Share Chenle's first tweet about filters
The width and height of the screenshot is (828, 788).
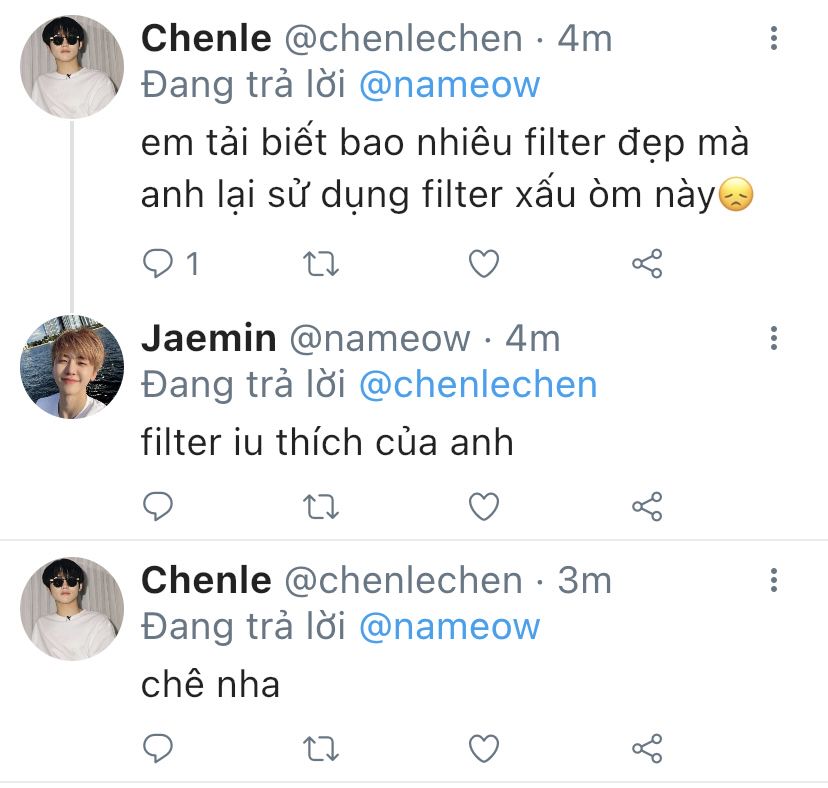click(647, 264)
